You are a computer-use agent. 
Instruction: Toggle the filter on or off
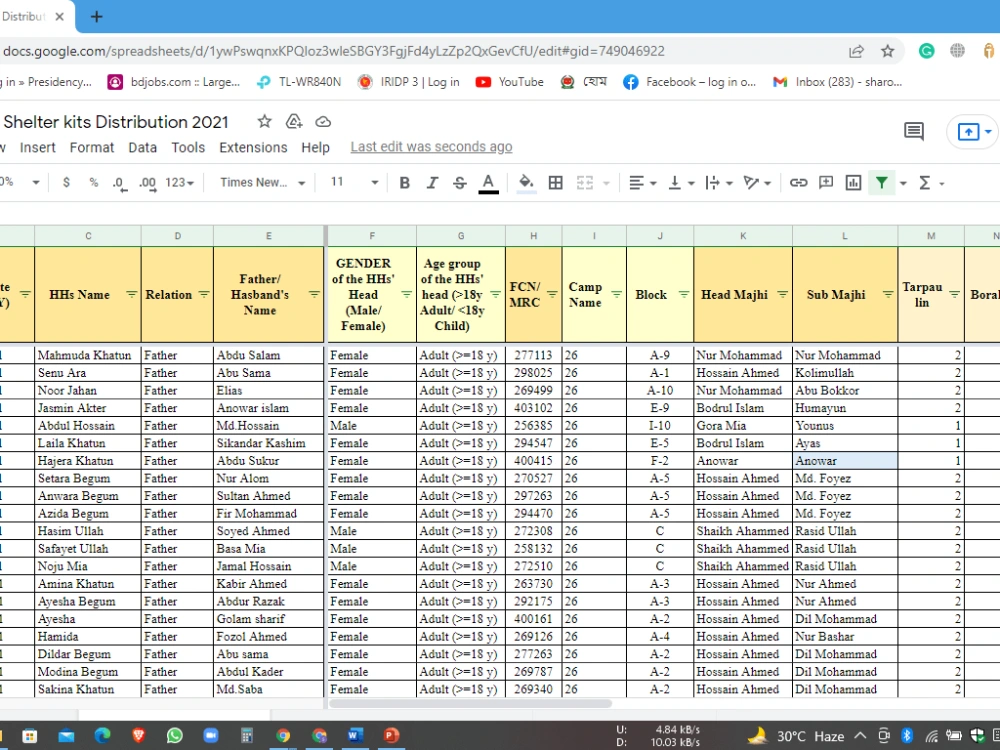[881, 183]
